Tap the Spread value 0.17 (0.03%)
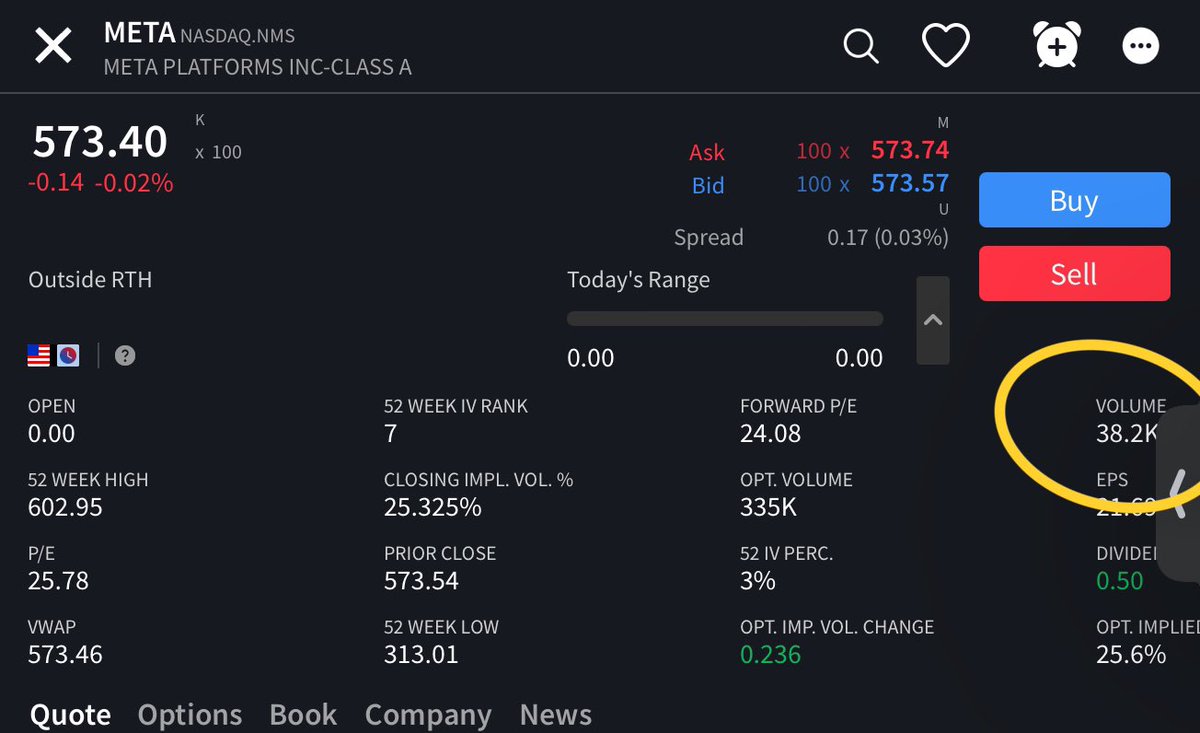This screenshot has height=733, width=1200. pos(888,237)
